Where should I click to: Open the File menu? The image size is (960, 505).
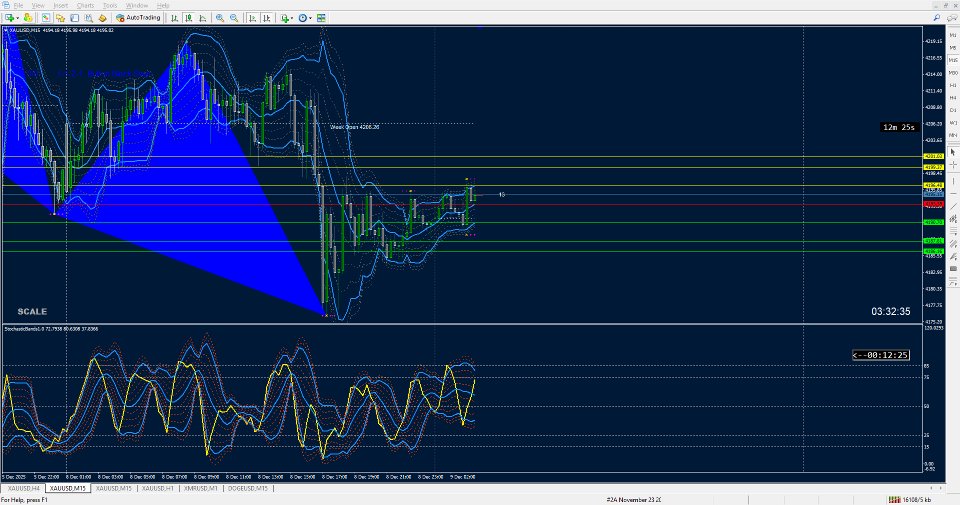click(x=18, y=6)
